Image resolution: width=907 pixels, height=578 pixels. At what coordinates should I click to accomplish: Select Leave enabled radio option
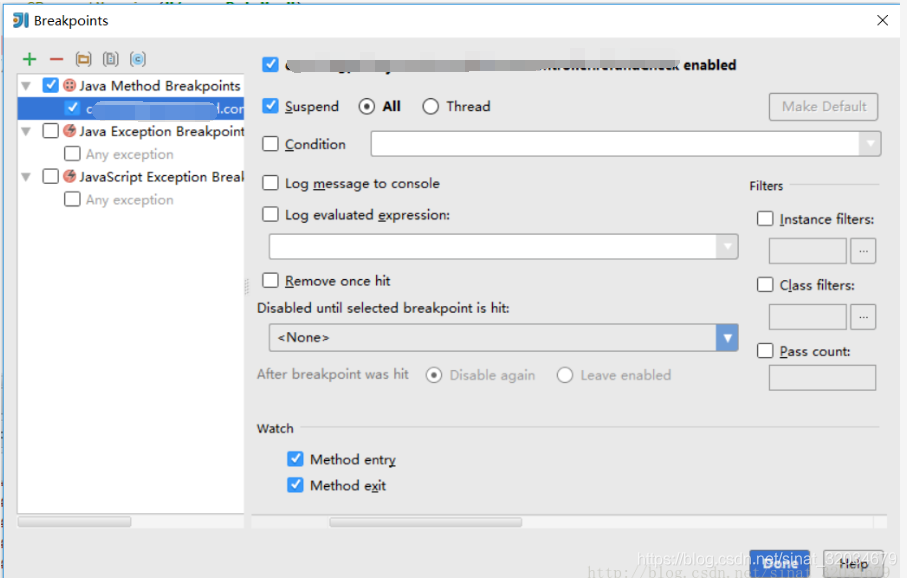point(565,375)
